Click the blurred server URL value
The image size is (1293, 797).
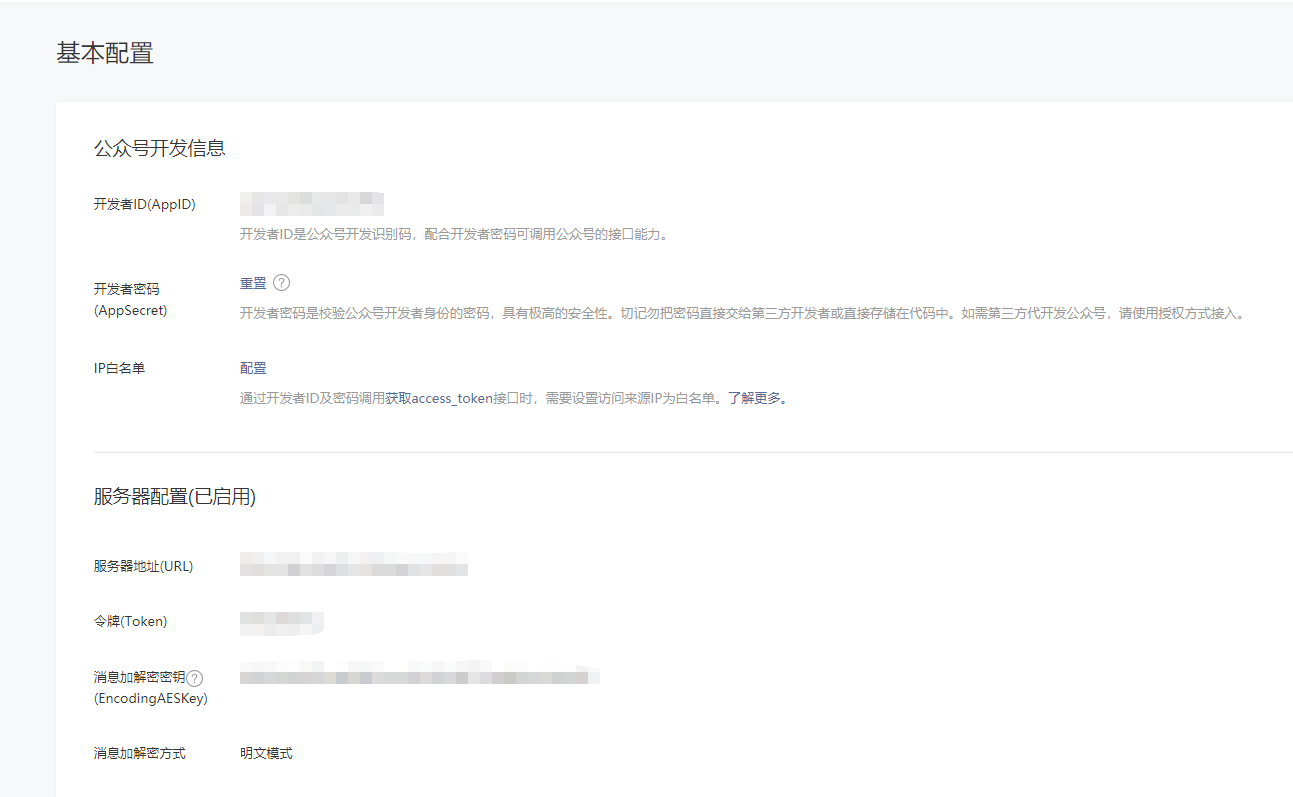[354, 565]
